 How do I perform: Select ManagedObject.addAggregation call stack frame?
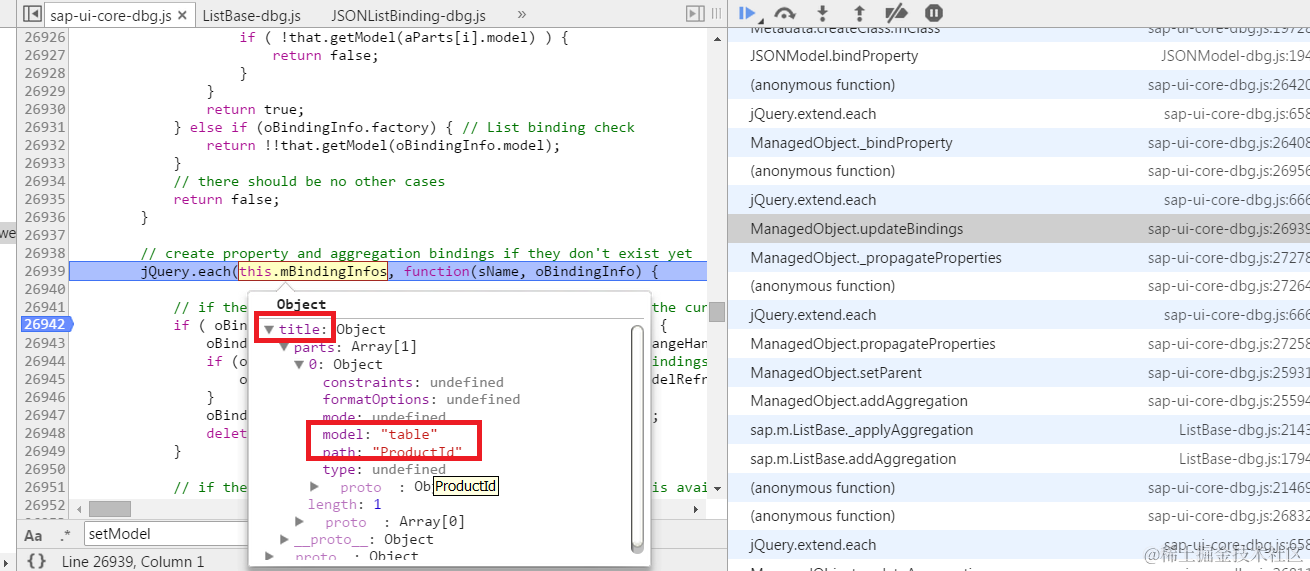click(x=1019, y=401)
